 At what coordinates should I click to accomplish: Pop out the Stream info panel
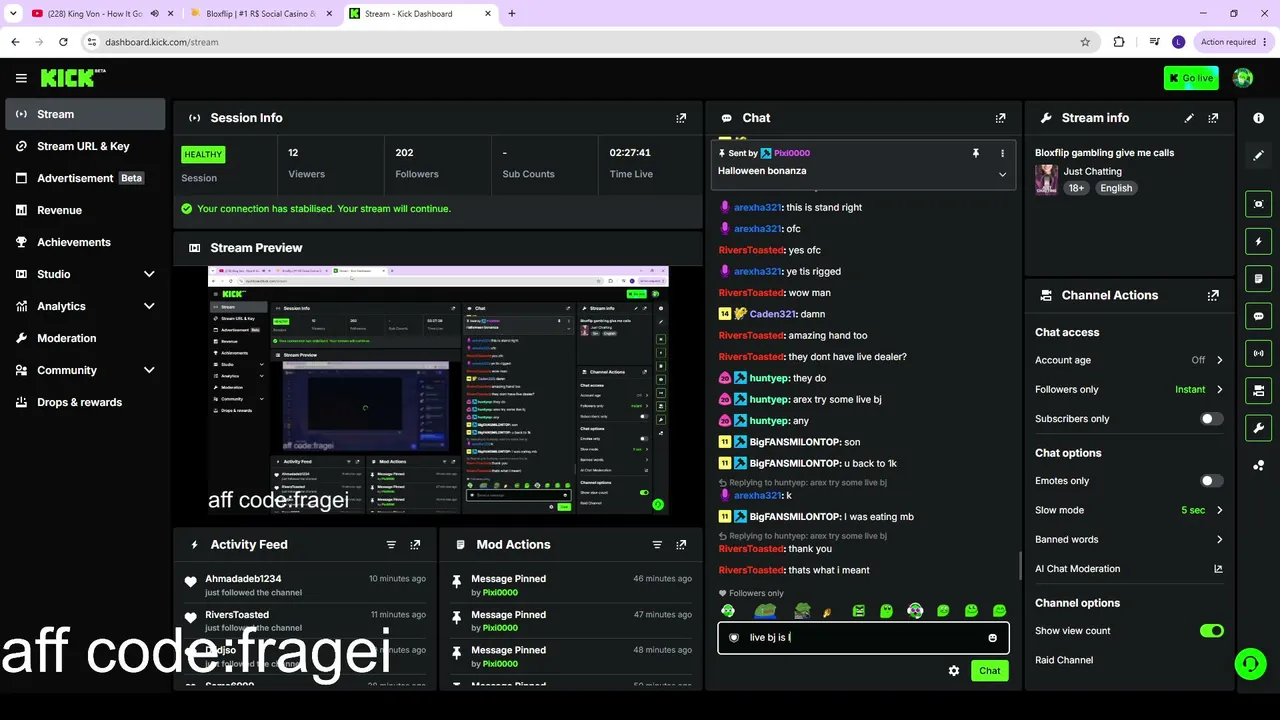click(1213, 118)
